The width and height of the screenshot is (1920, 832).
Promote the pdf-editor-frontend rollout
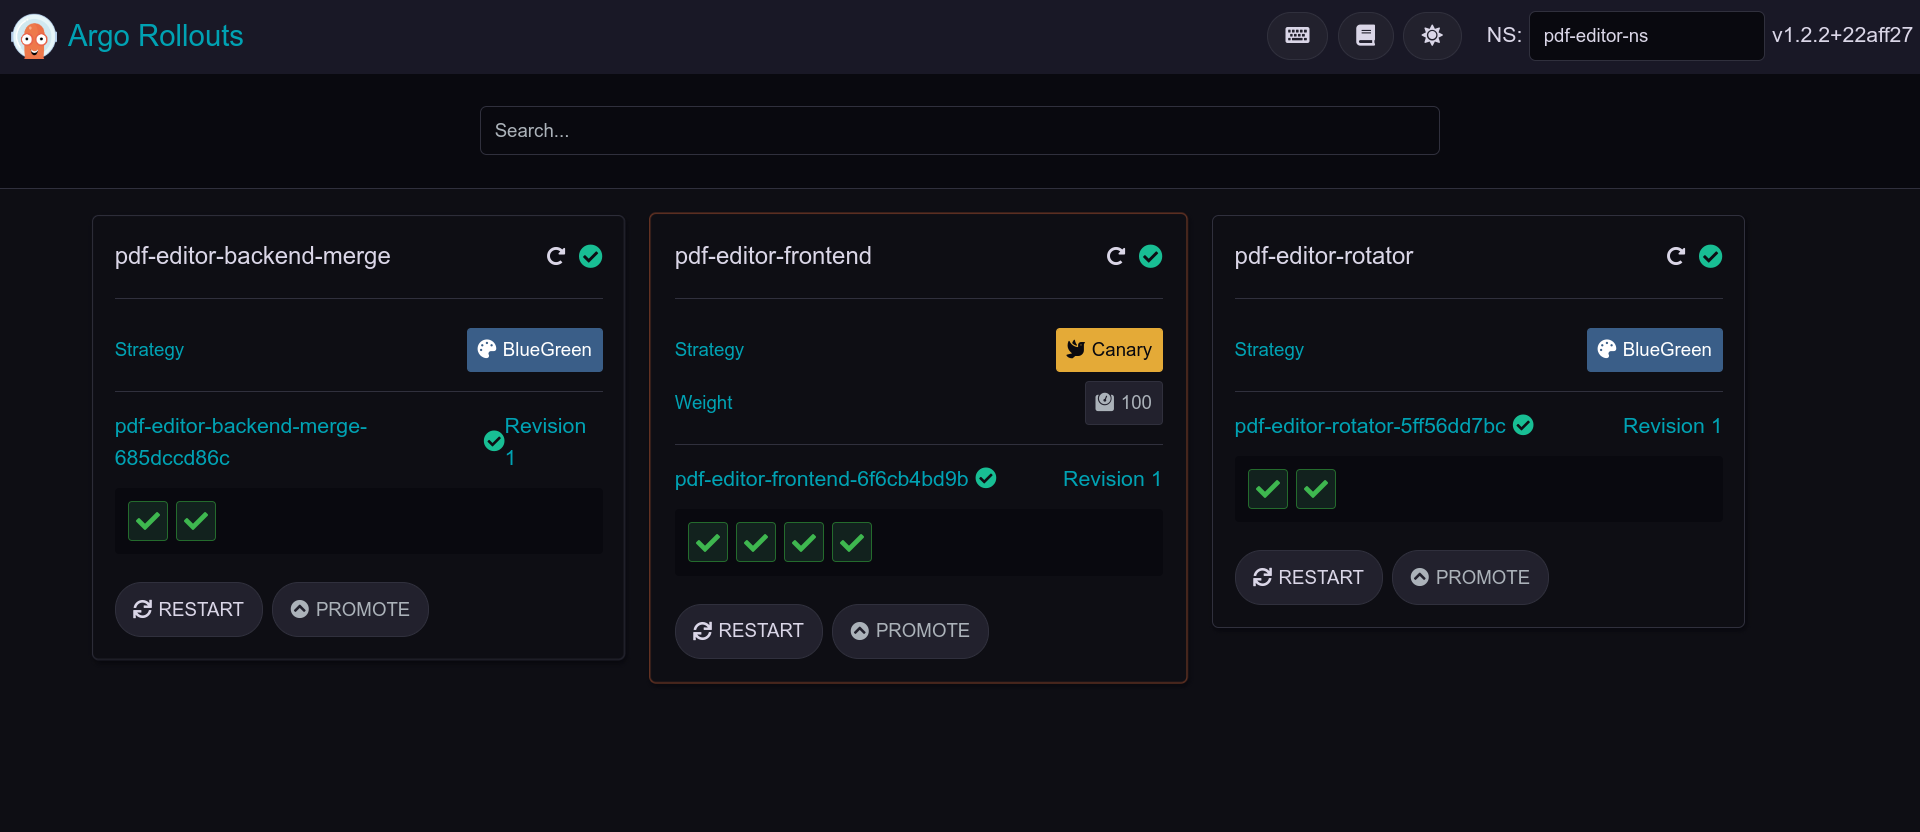910,631
